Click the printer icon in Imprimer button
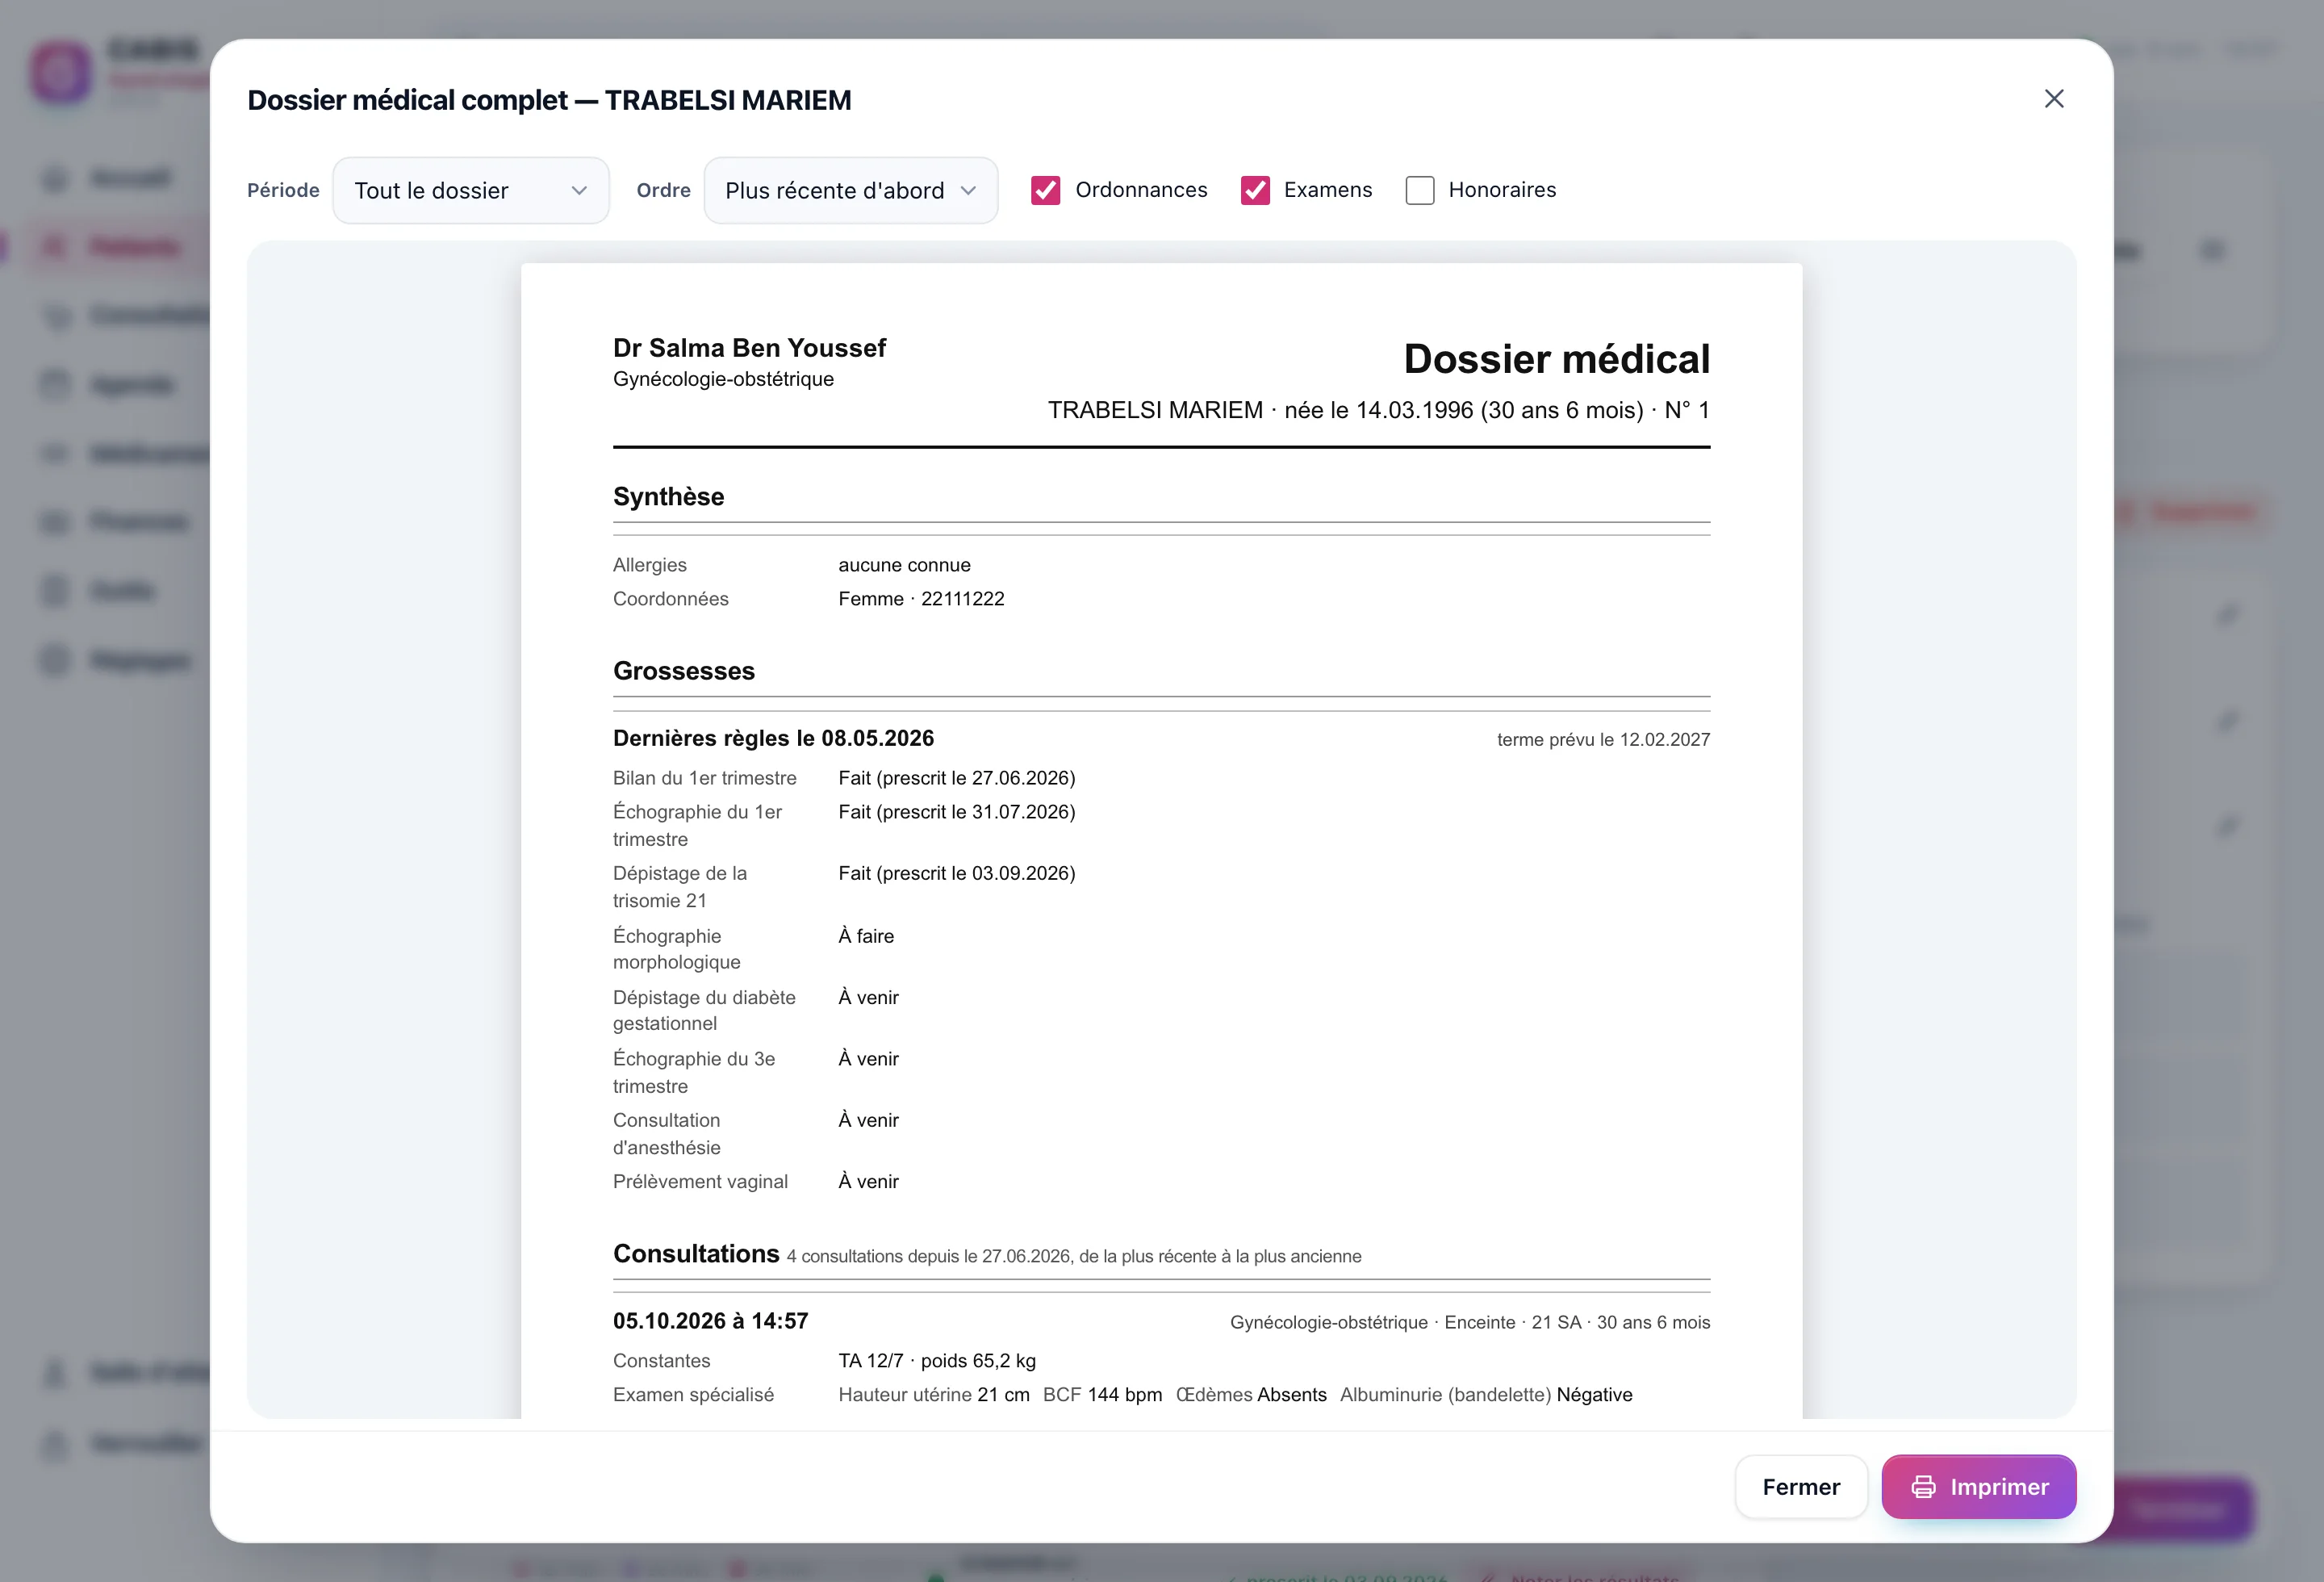 pyautogui.click(x=1923, y=1487)
